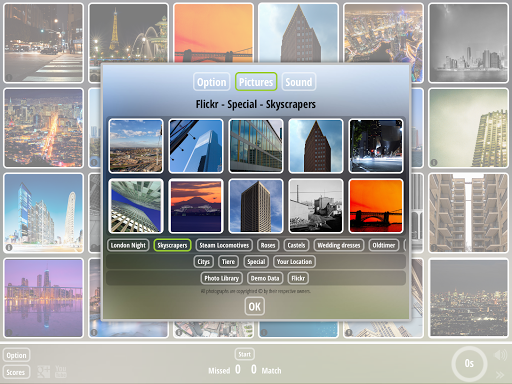Click info icon on Flatiron building card

click(9, 247)
